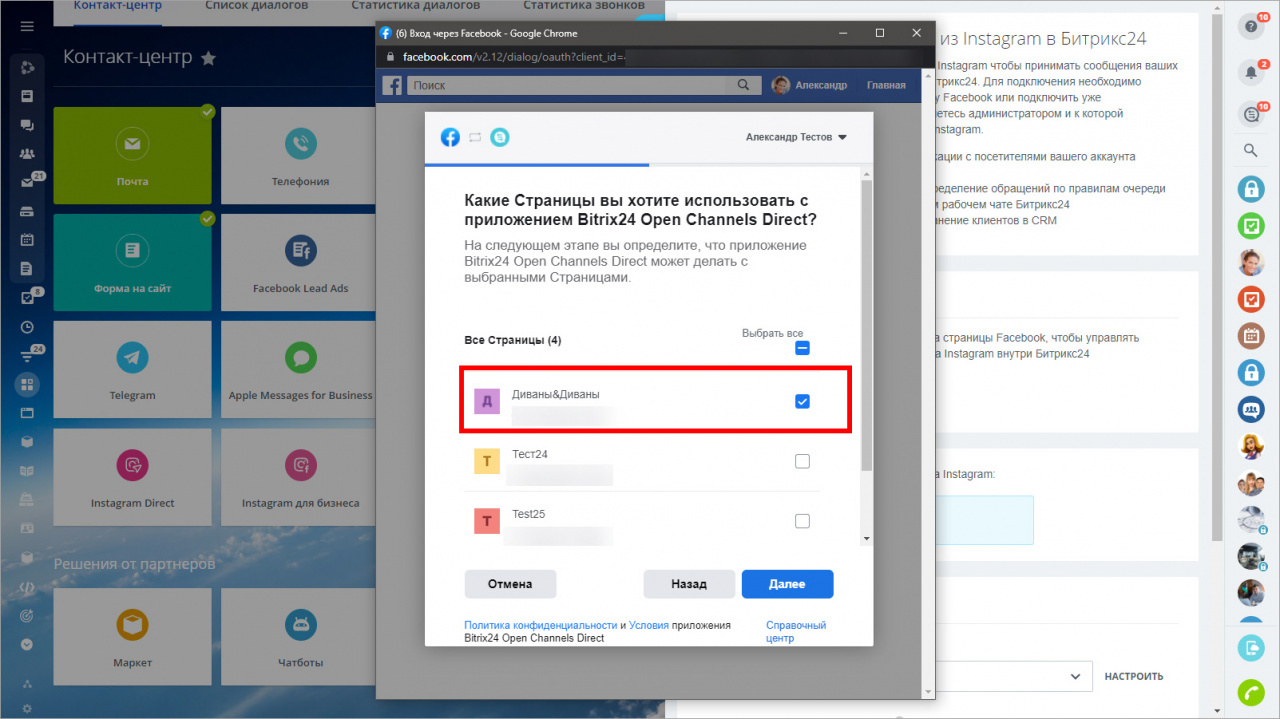Click the clock icon in left sidebar
1280x719 pixels.
(27, 327)
